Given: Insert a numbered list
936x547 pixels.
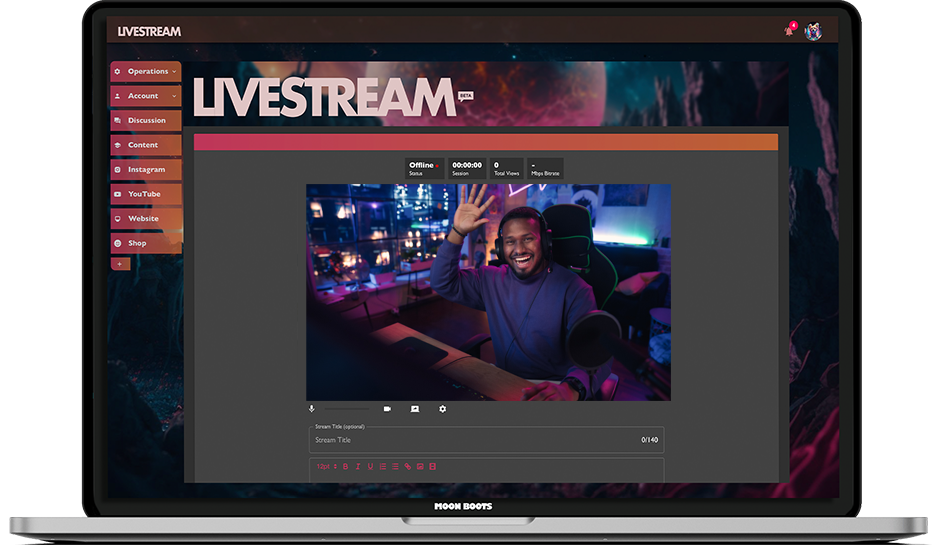Looking at the screenshot, I should [x=383, y=466].
